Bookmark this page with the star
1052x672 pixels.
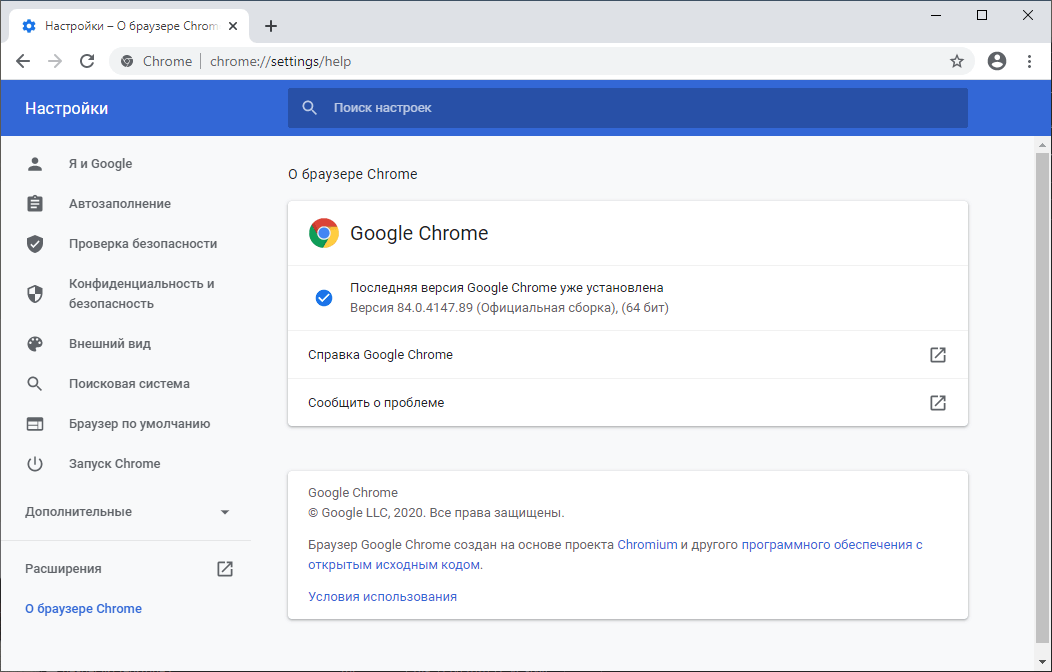(957, 61)
